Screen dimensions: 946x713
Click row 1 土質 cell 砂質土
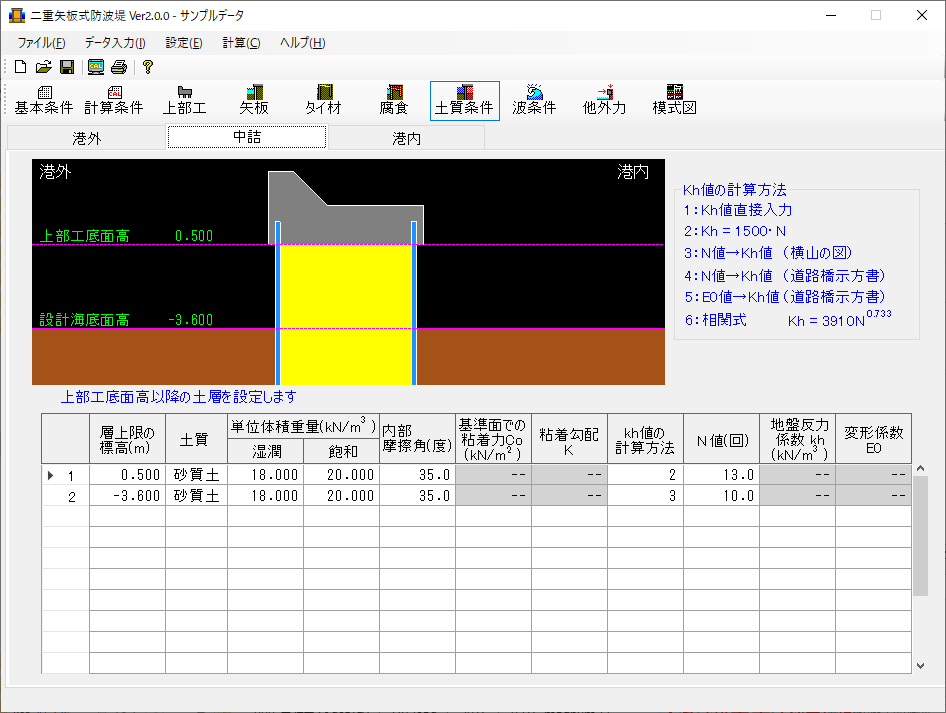click(x=197, y=475)
